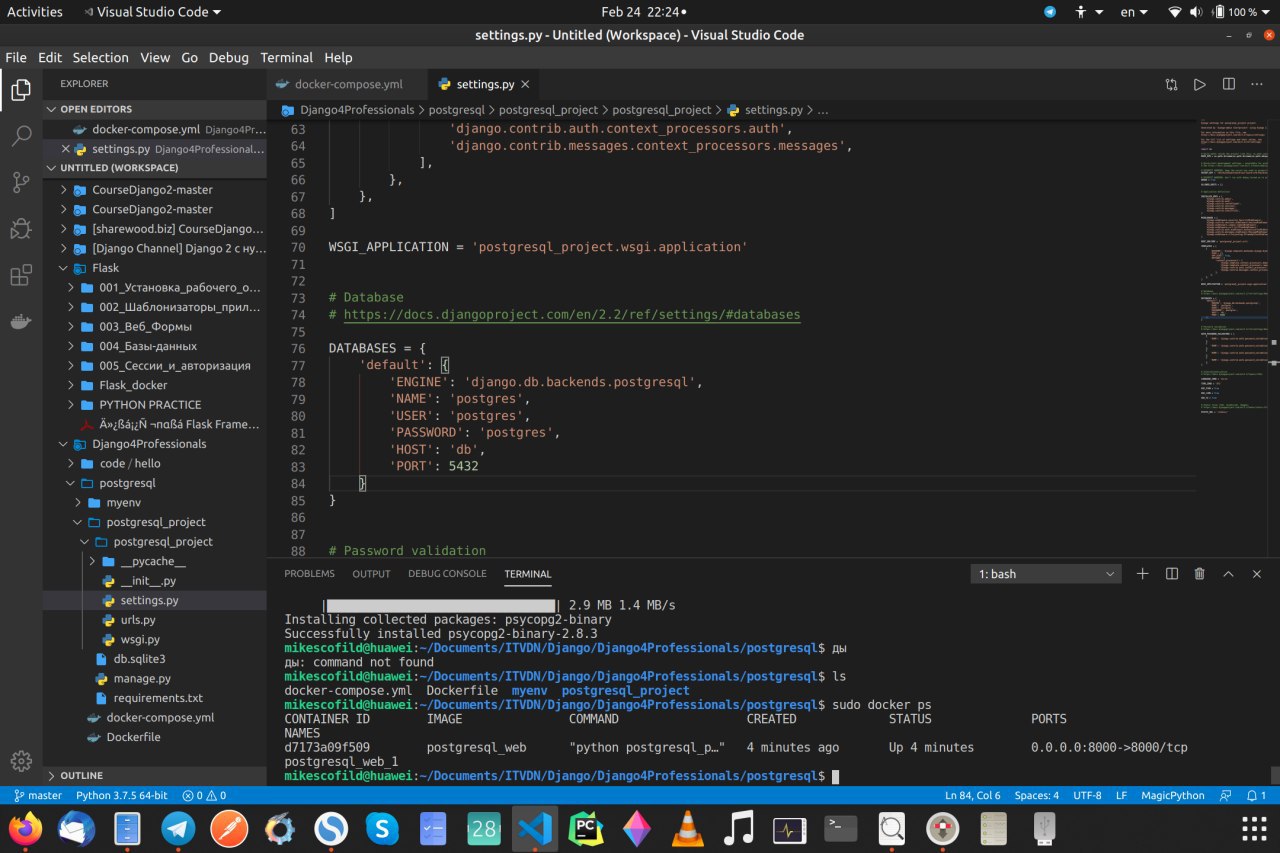Click LF end-of-line status item
This screenshot has width=1280, height=853.
tap(1121, 796)
